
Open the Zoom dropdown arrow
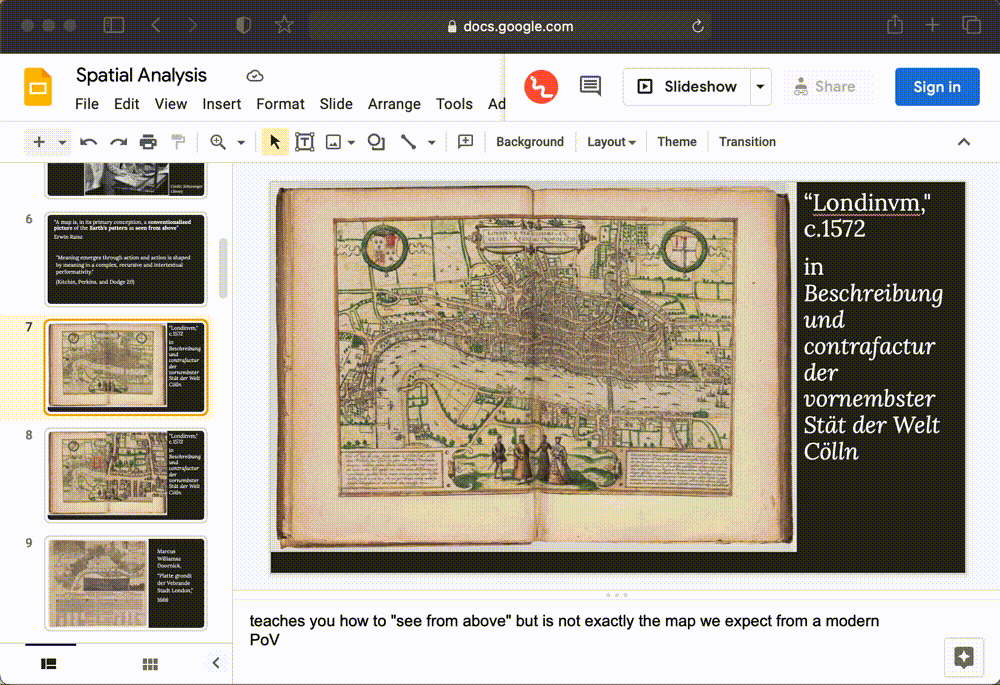point(241,142)
